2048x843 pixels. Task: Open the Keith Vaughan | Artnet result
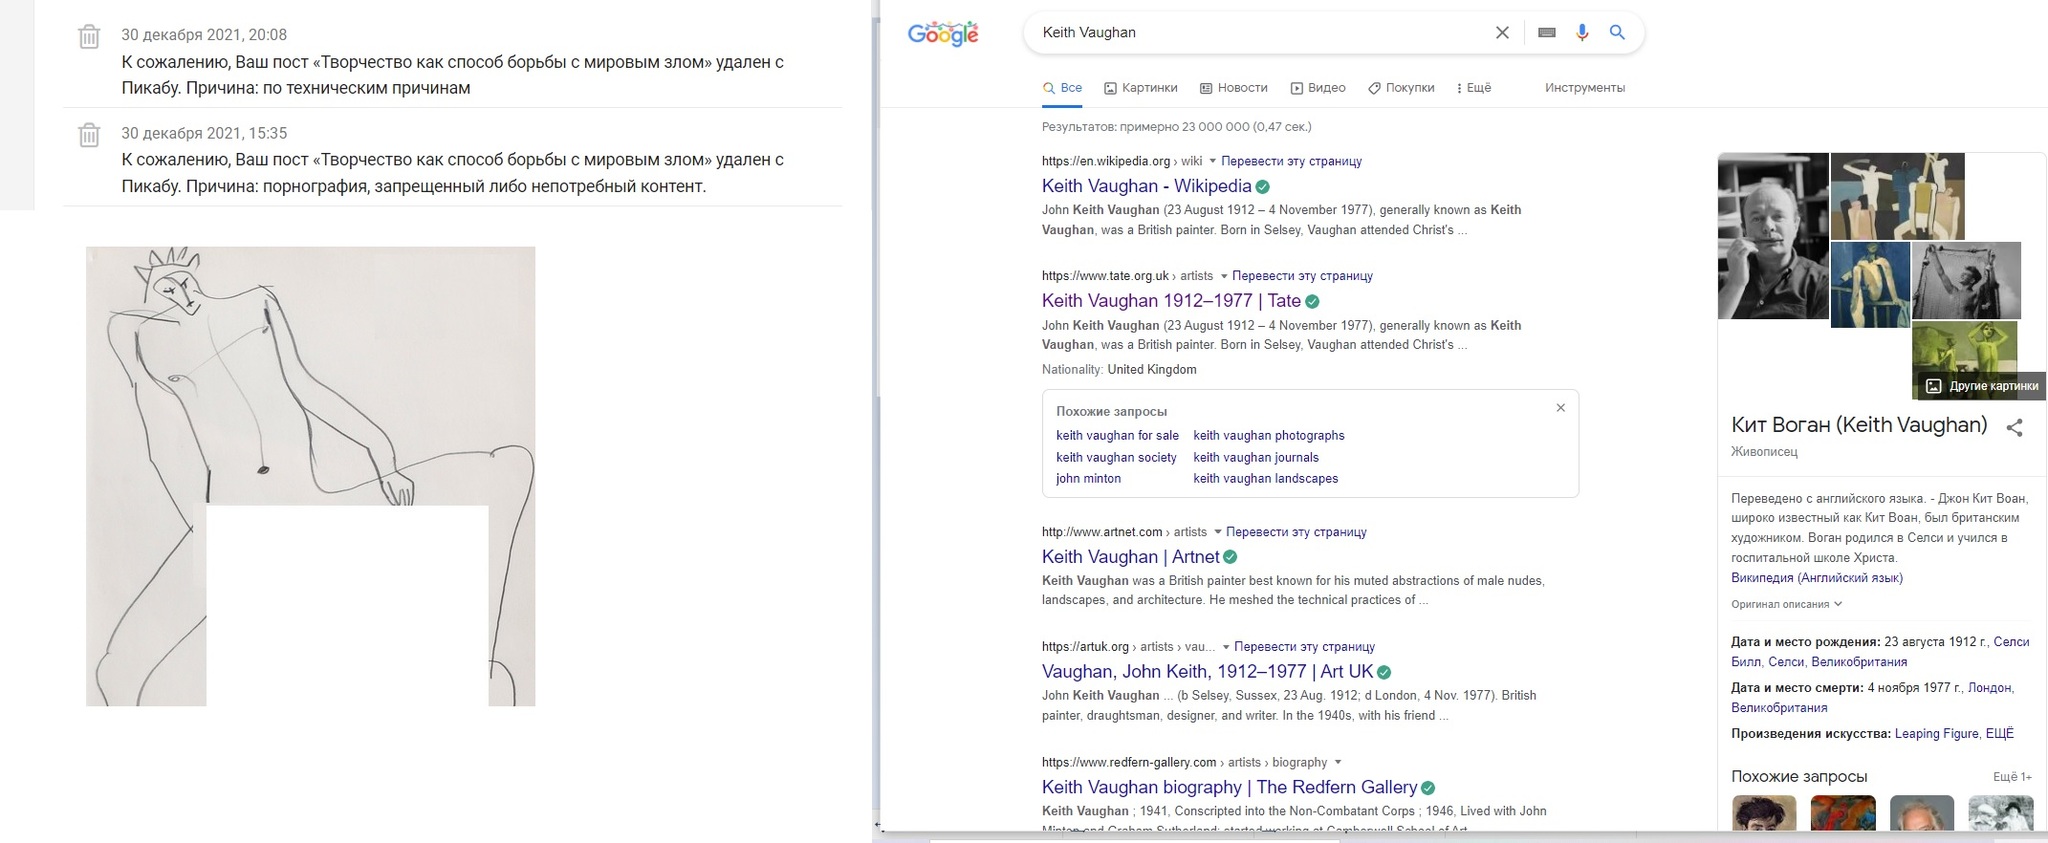tap(1130, 557)
